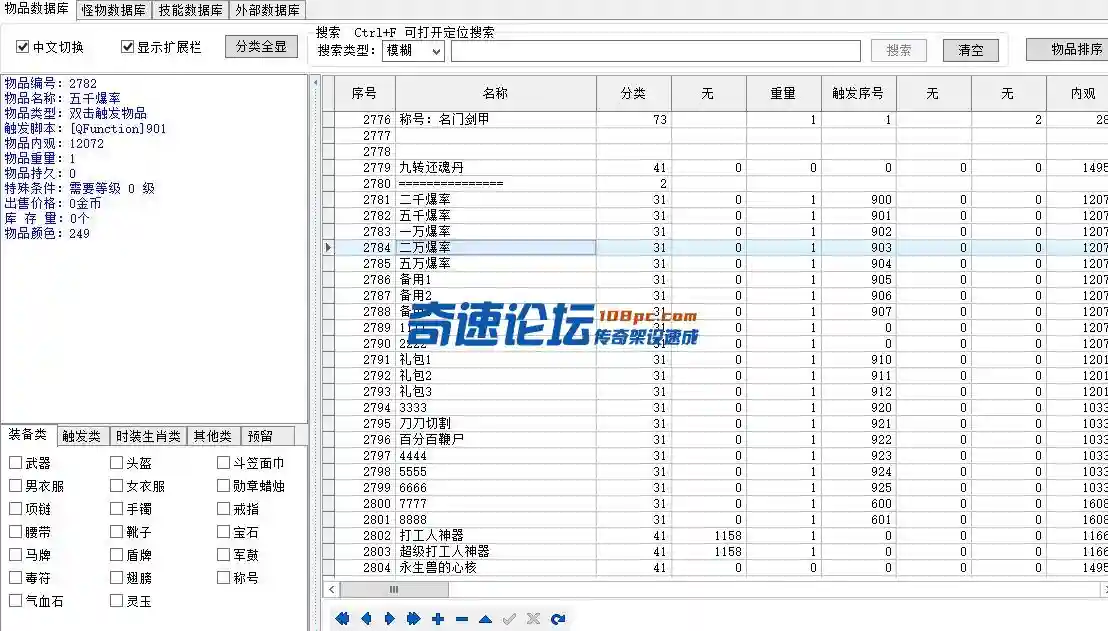Viewport: 1108px width, 631px height.
Task: Click the 搜索 button
Action: 899,50
